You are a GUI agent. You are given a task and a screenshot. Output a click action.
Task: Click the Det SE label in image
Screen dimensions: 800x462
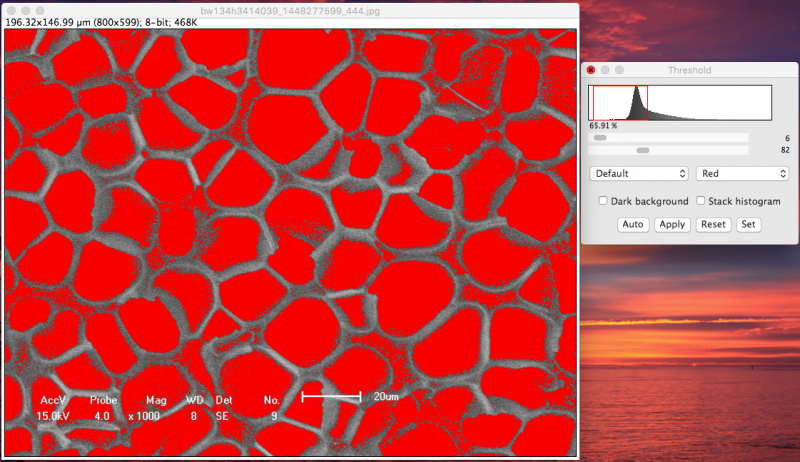tap(223, 408)
